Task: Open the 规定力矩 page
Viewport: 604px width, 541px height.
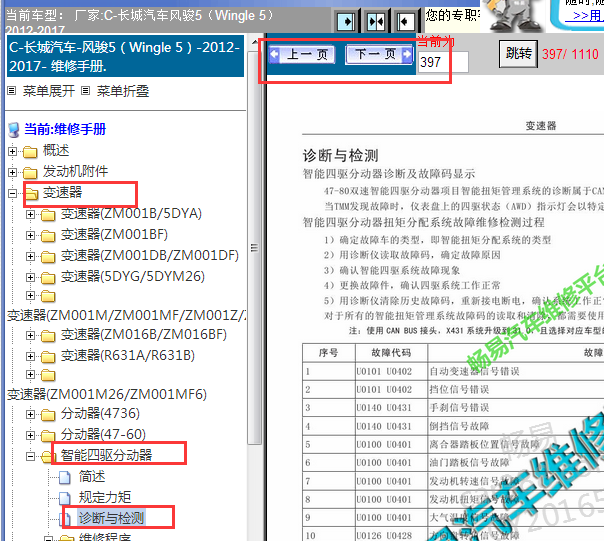Action: click(x=105, y=498)
